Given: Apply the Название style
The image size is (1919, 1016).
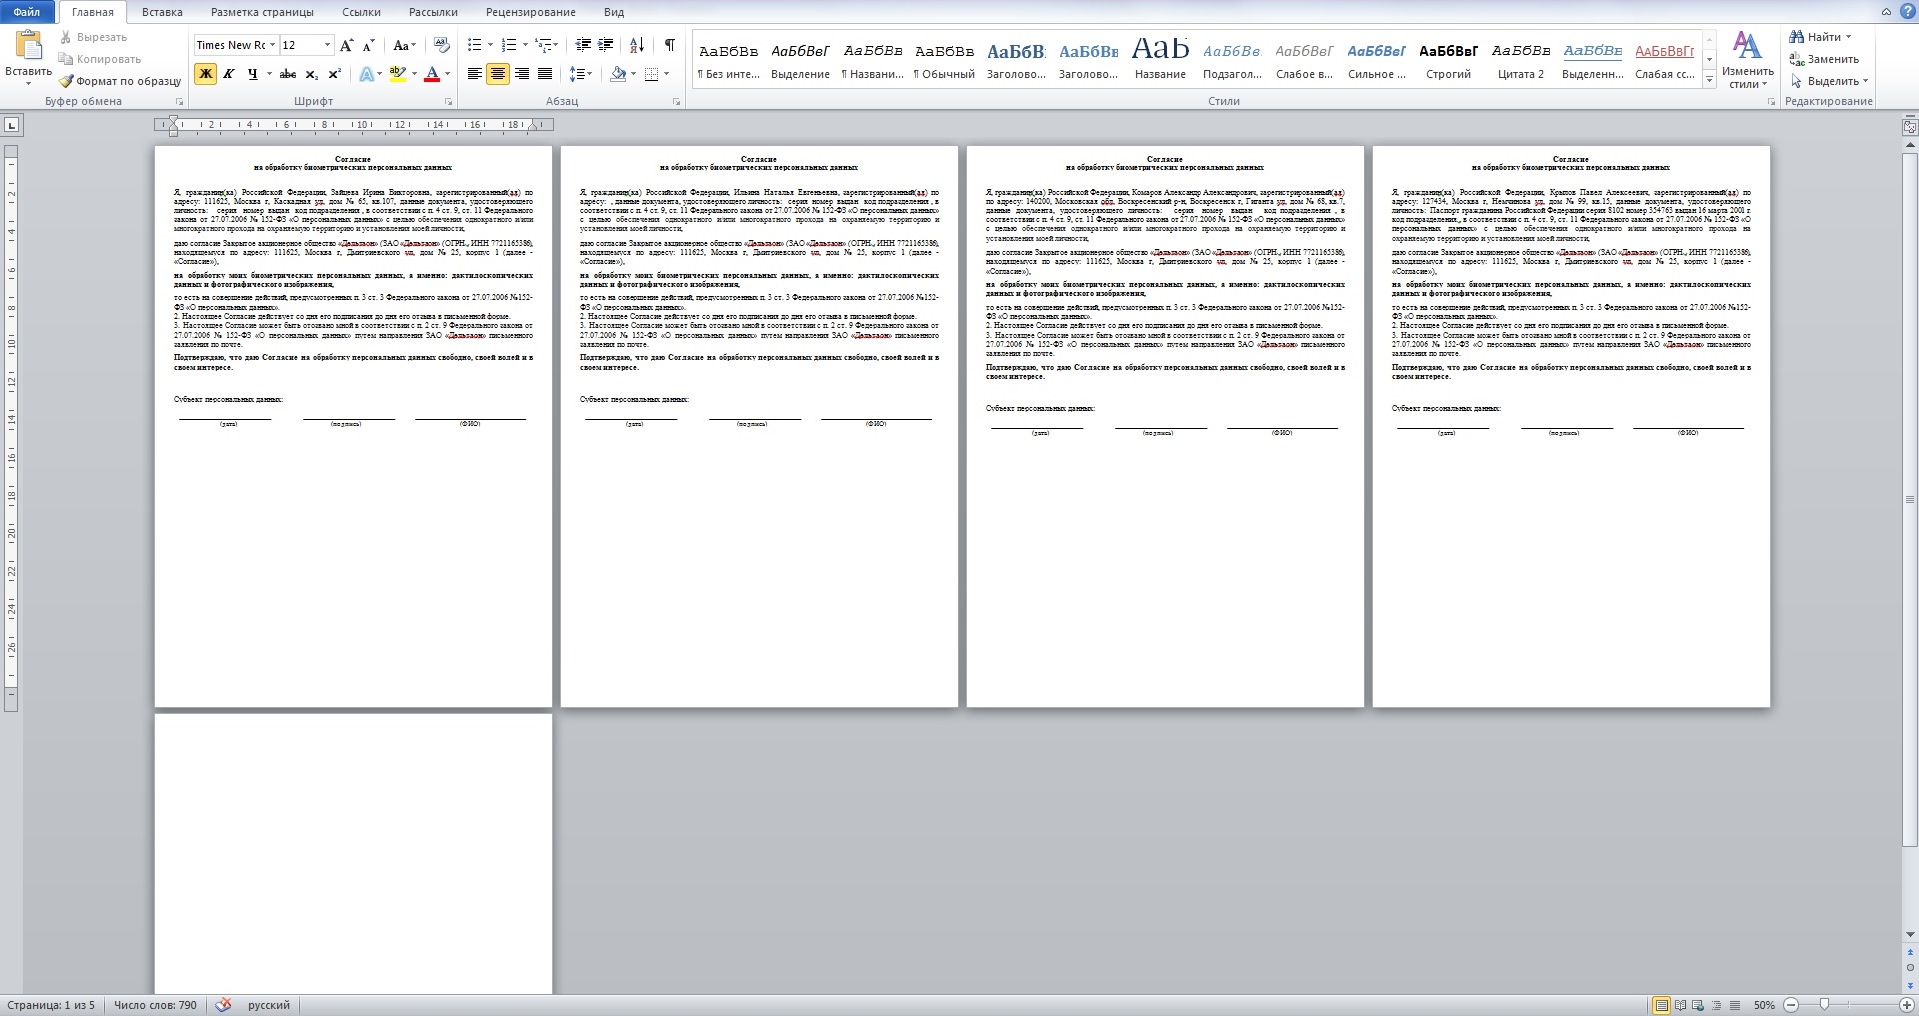Looking at the screenshot, I should point(1160,60).
